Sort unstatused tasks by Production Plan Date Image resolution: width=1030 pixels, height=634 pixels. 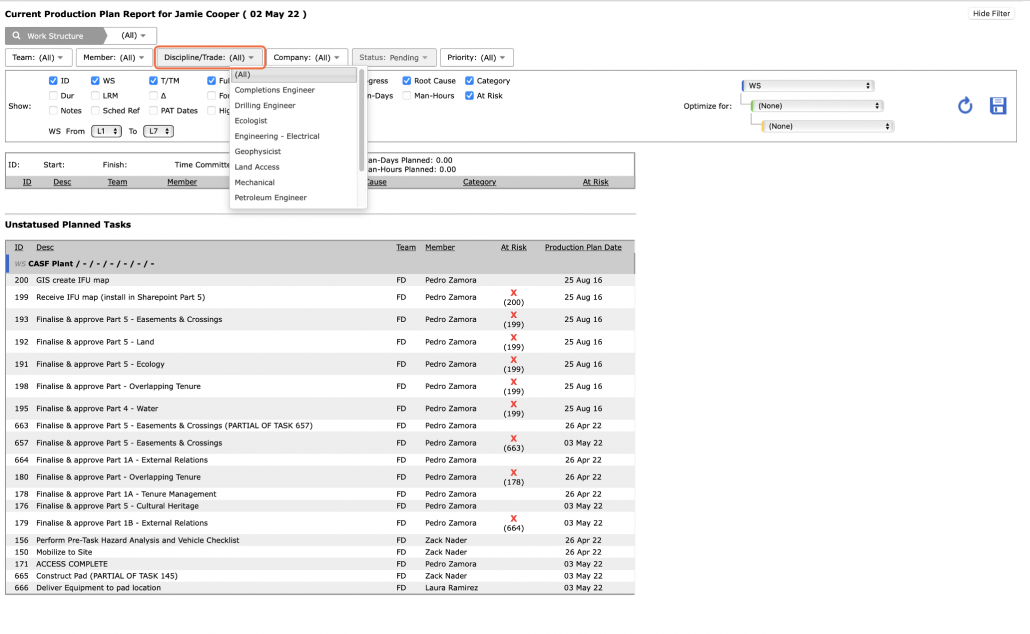tap(583, 248)
